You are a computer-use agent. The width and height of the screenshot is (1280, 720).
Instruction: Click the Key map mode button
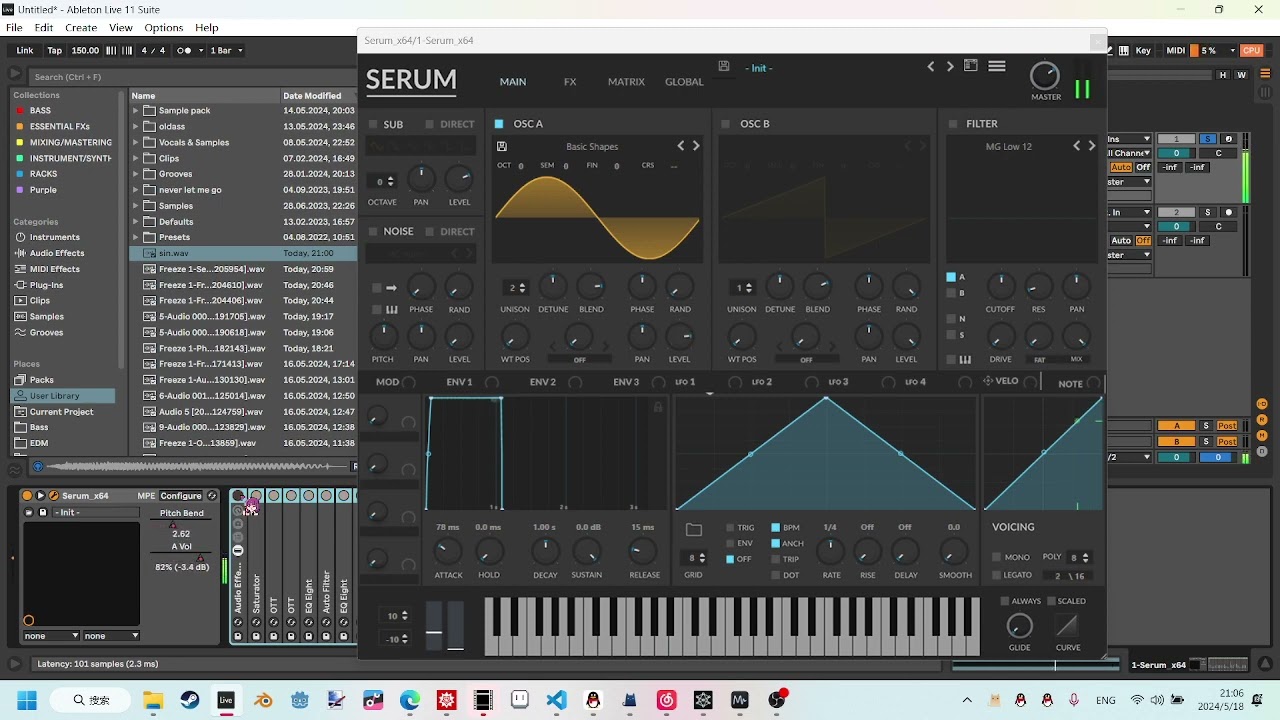tap(1143, 50)
